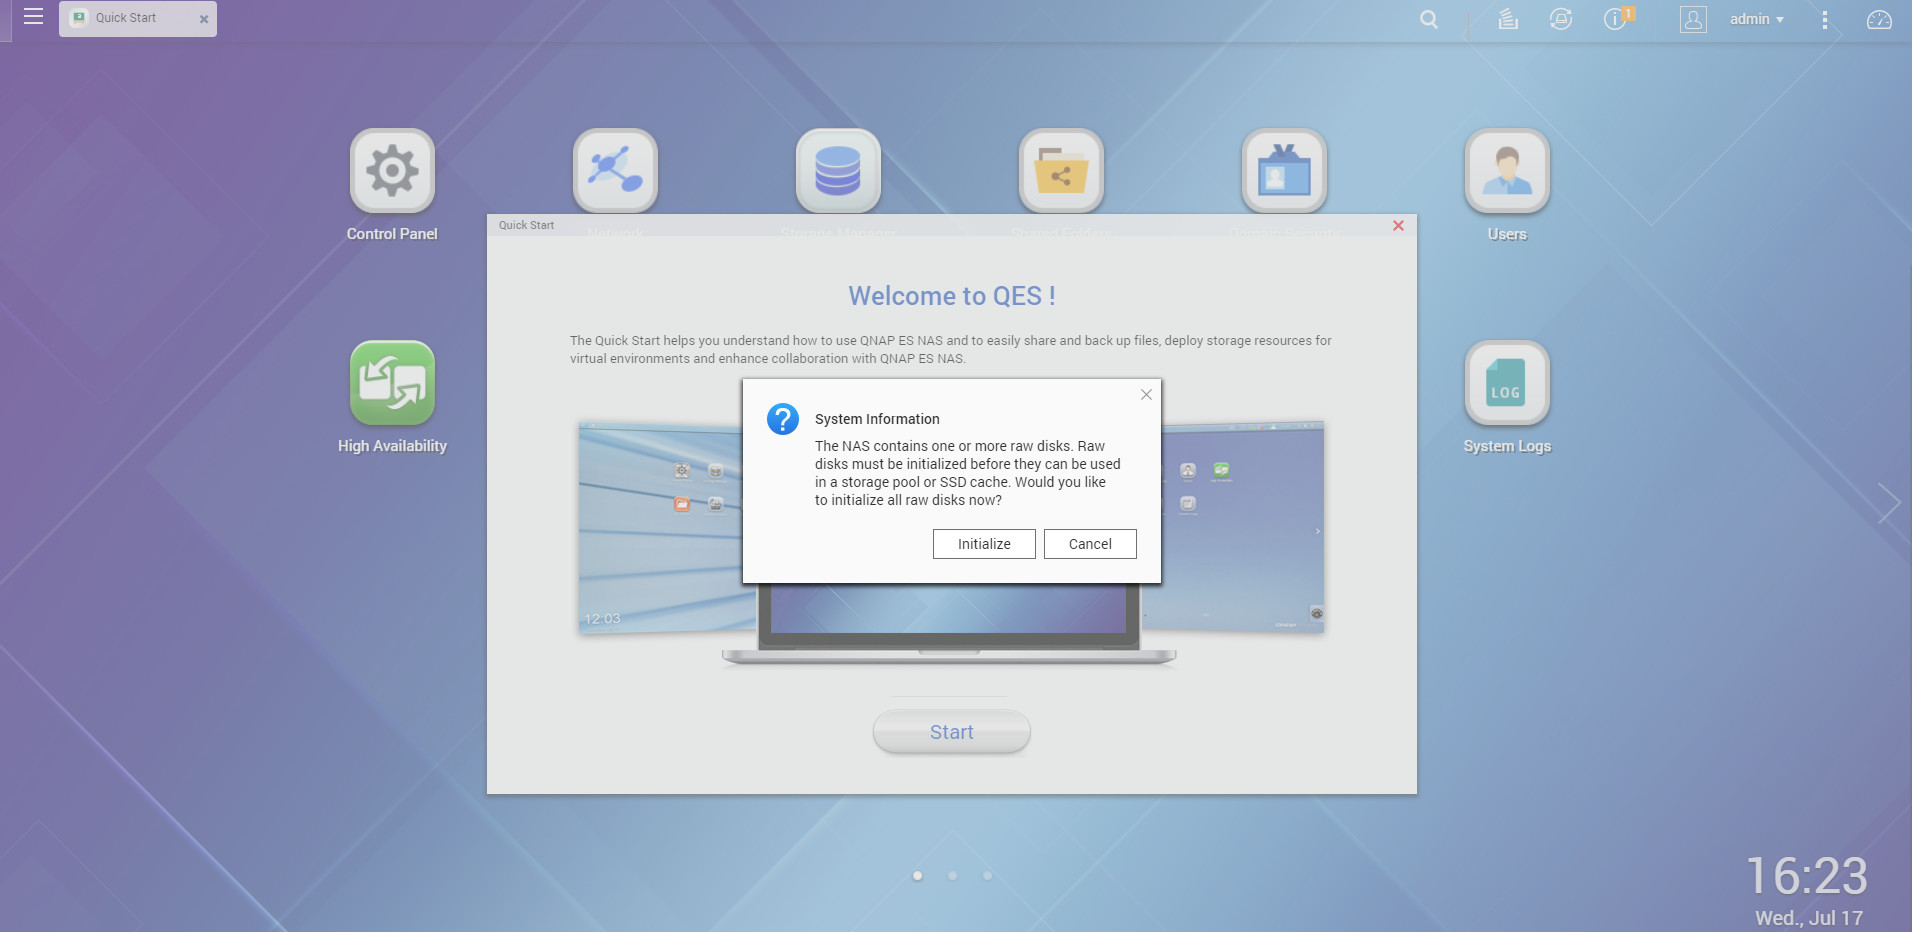Screen dimensions: 1912x932
Task: Open the three-dot more options menu
Action: click(1825, 19)
